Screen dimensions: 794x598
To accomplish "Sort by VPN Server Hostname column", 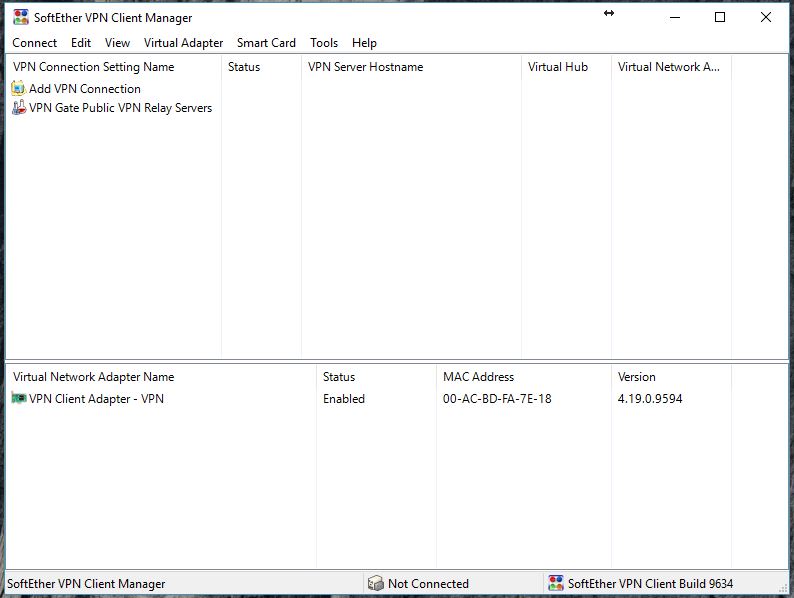I will [x=411, y=67].
